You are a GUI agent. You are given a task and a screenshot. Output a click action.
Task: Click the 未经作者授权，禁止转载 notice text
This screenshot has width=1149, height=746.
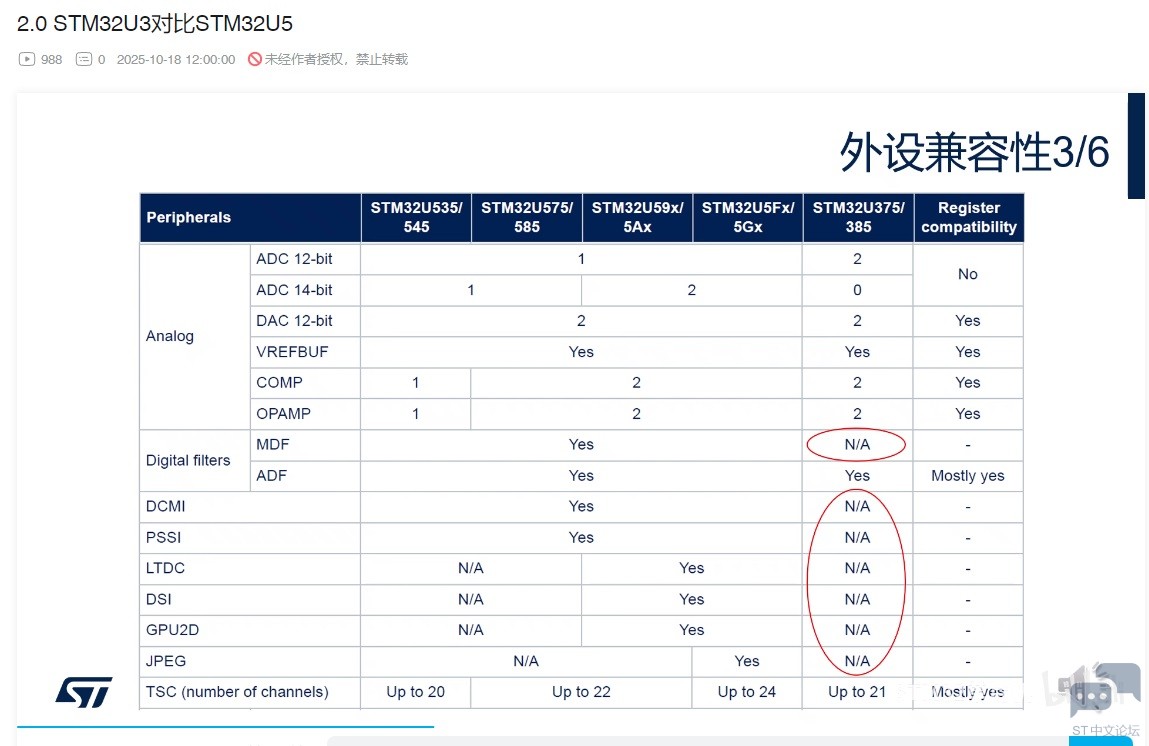[336, 59]
